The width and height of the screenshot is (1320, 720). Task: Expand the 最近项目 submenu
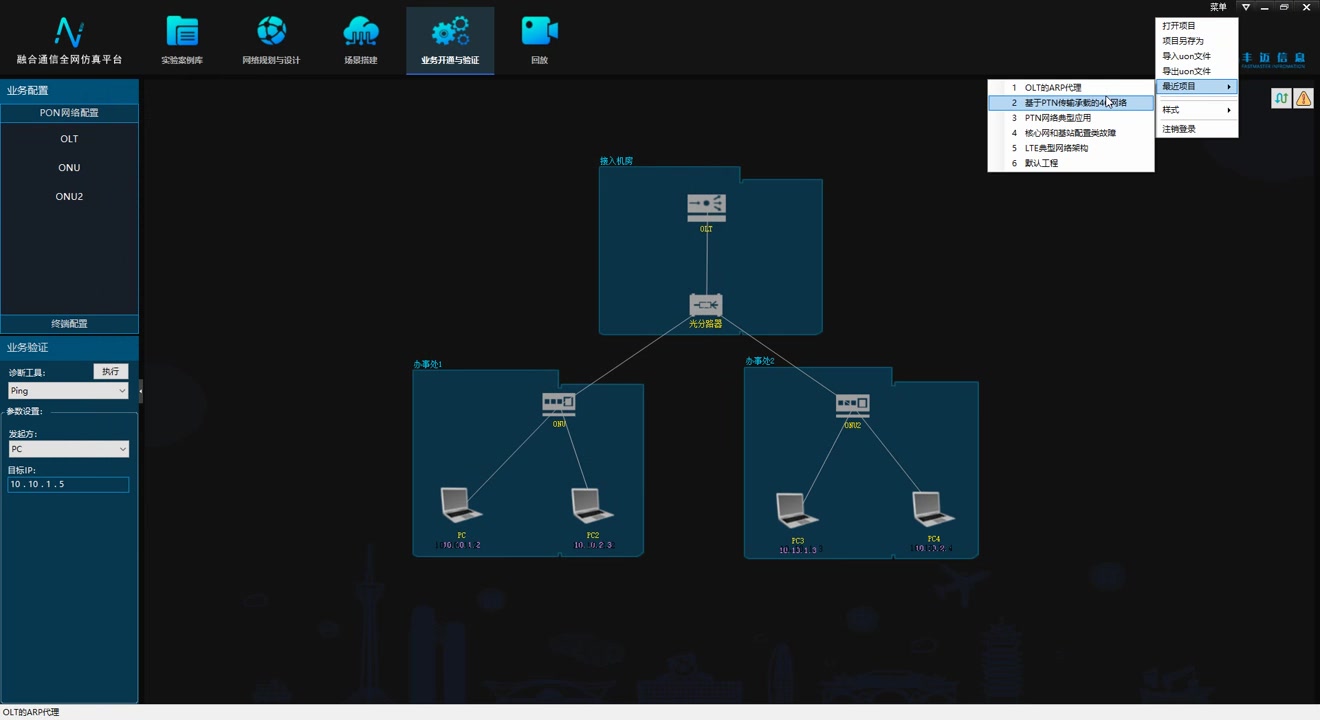[x=1197, y=87]
